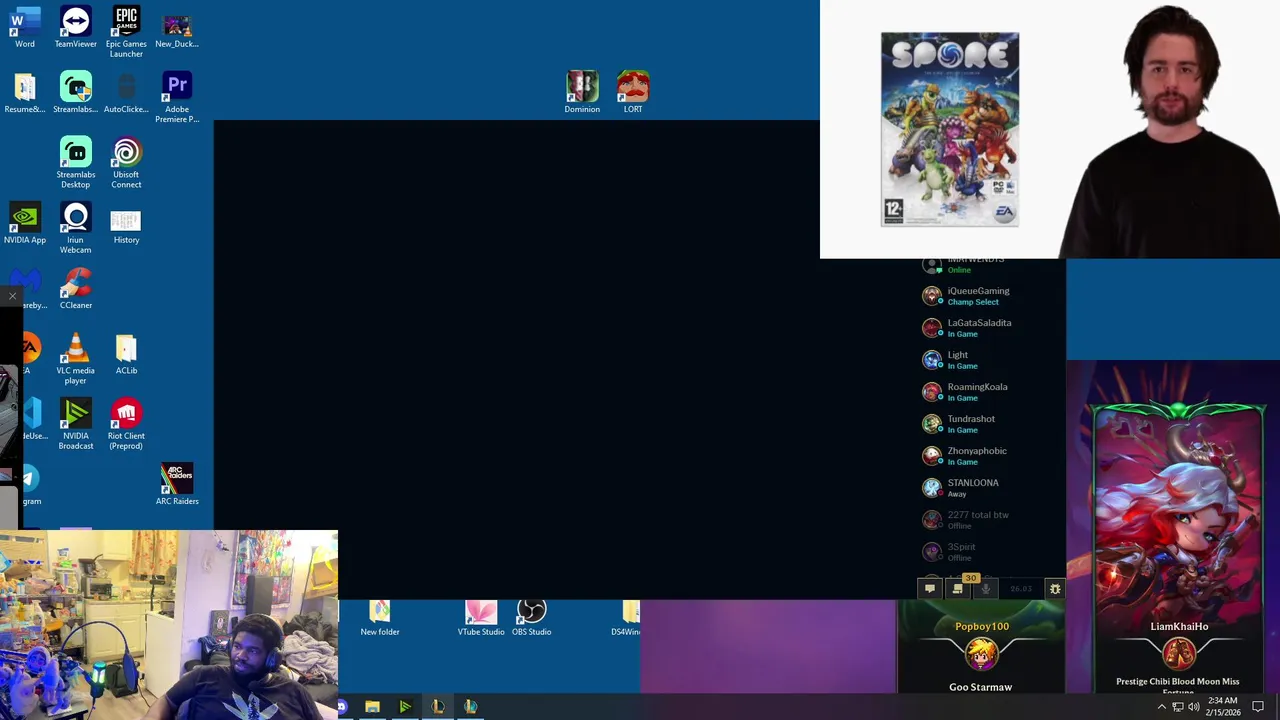Click the microphone icon in League social bar
The image size is (1280, 720).
coord(985,589)
